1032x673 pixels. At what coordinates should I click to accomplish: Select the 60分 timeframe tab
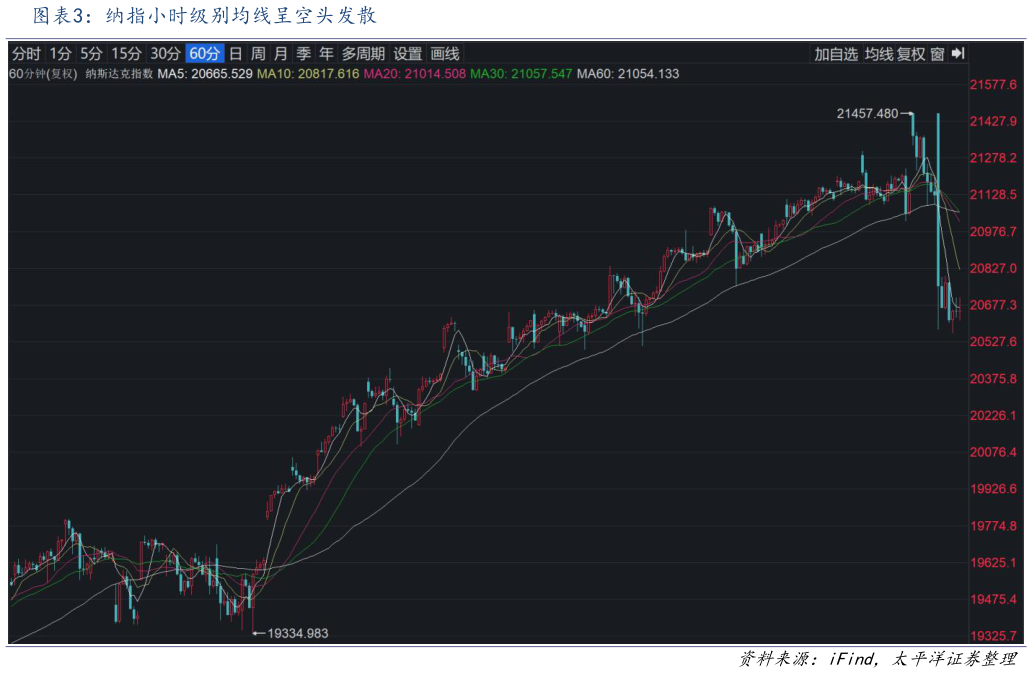pos(204,54)
